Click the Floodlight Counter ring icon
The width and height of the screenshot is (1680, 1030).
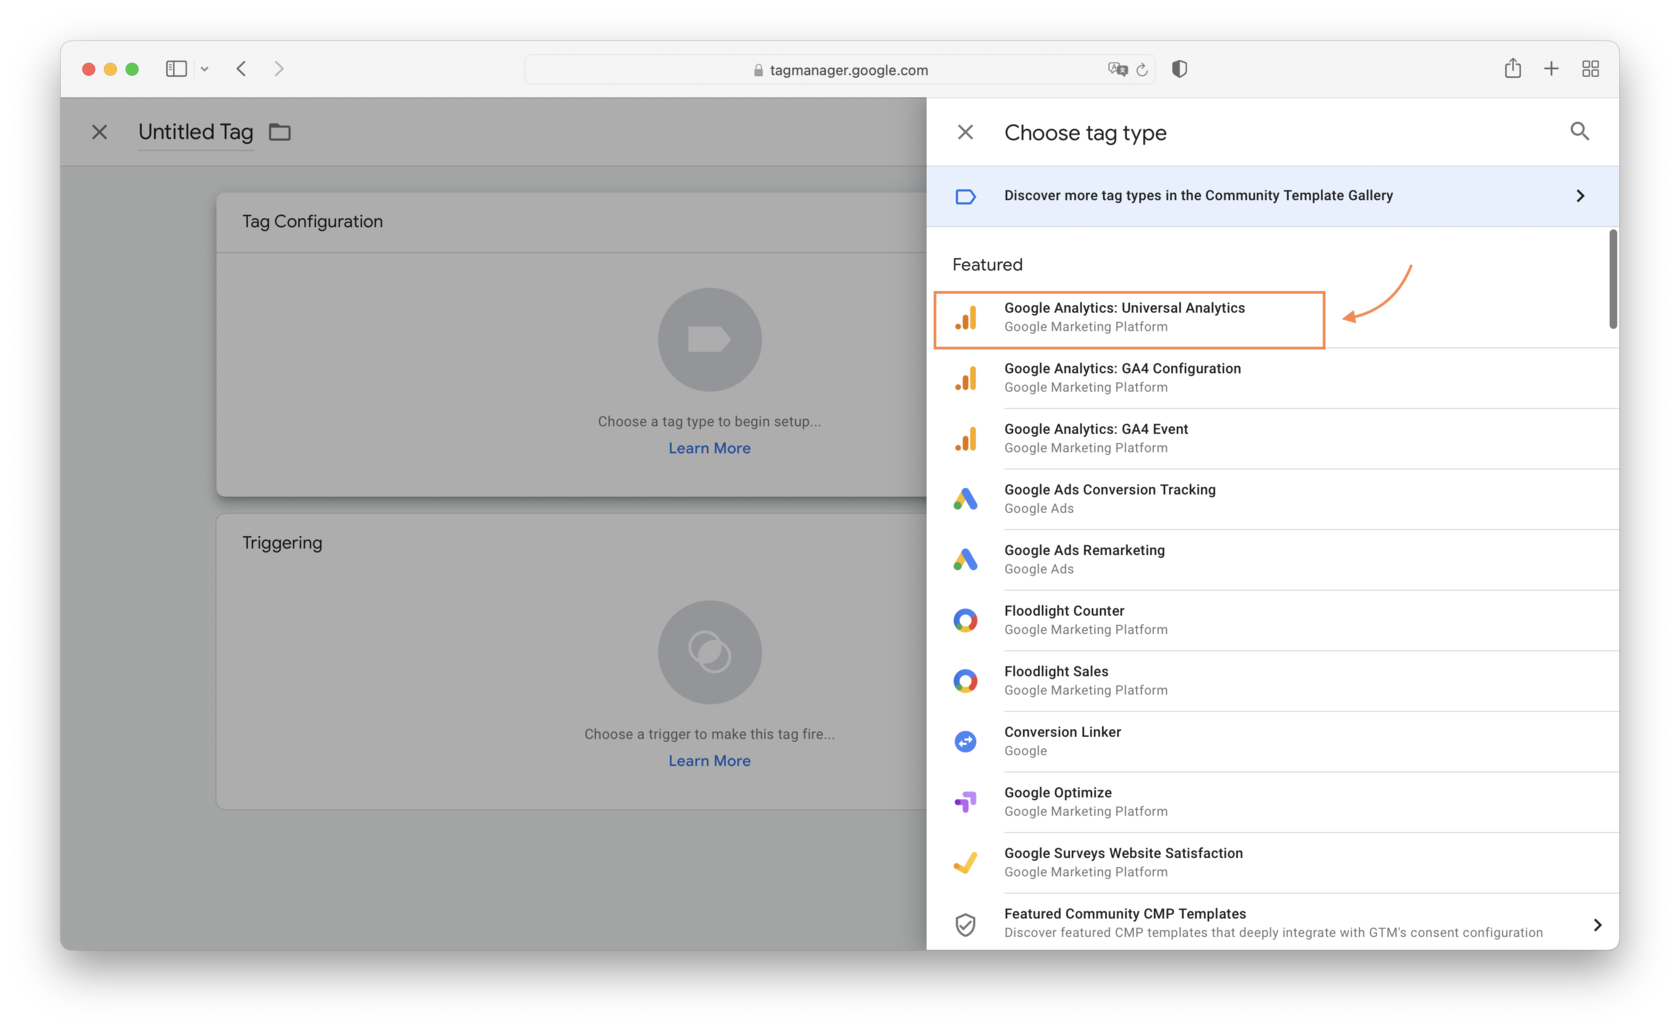pyautogui.click(x=965, y=621)
